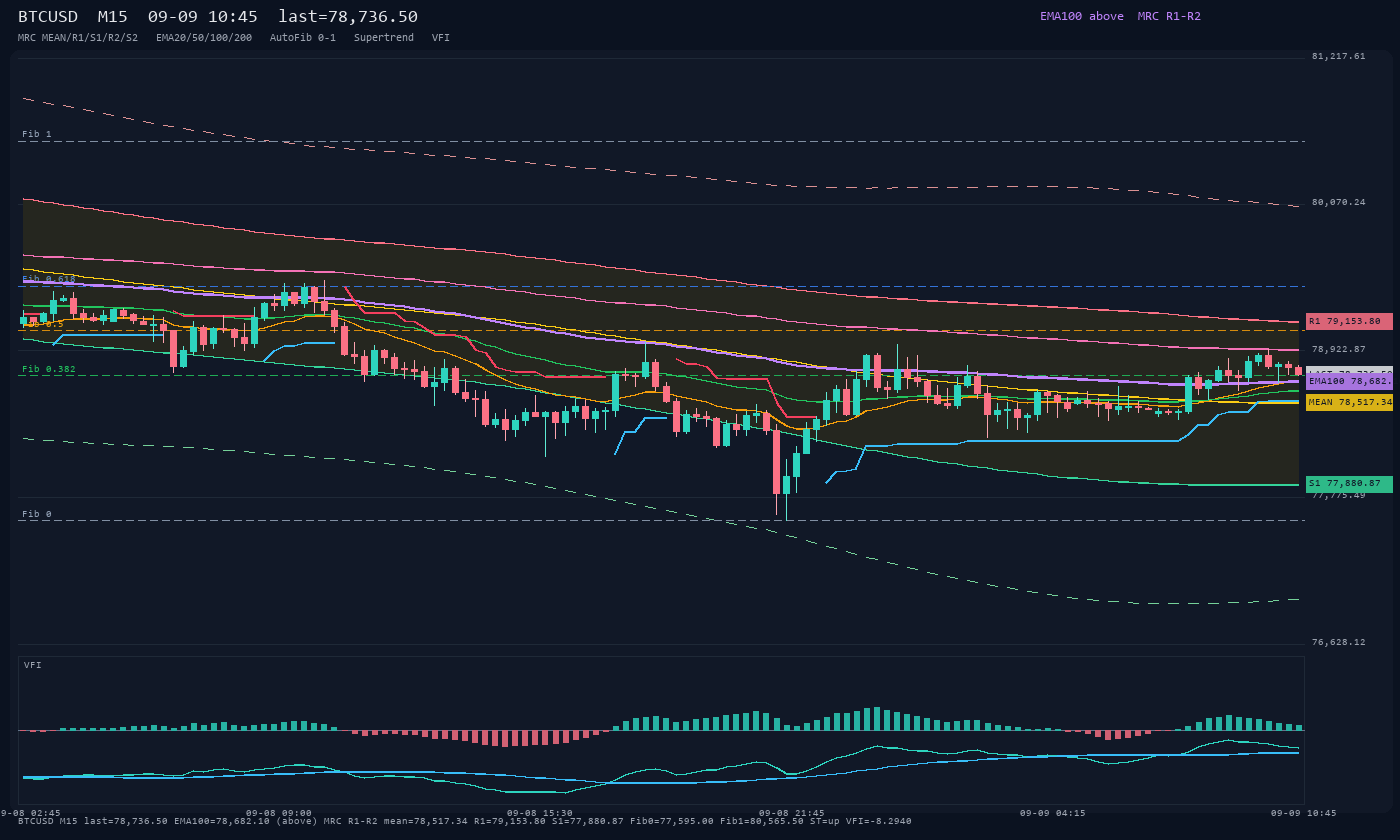
Task: Click the 81,217.61 price axis label
Action: pos(1338,56)
